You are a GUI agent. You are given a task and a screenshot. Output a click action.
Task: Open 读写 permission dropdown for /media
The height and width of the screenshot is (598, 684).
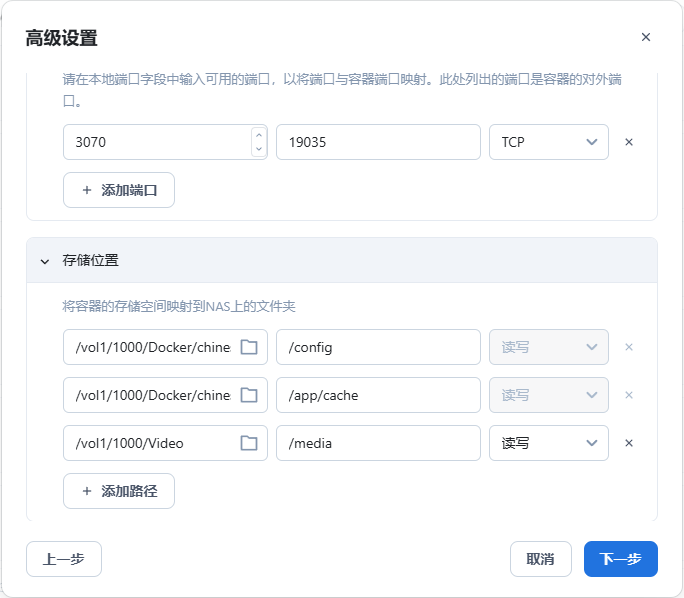click(x=548, y=443)
